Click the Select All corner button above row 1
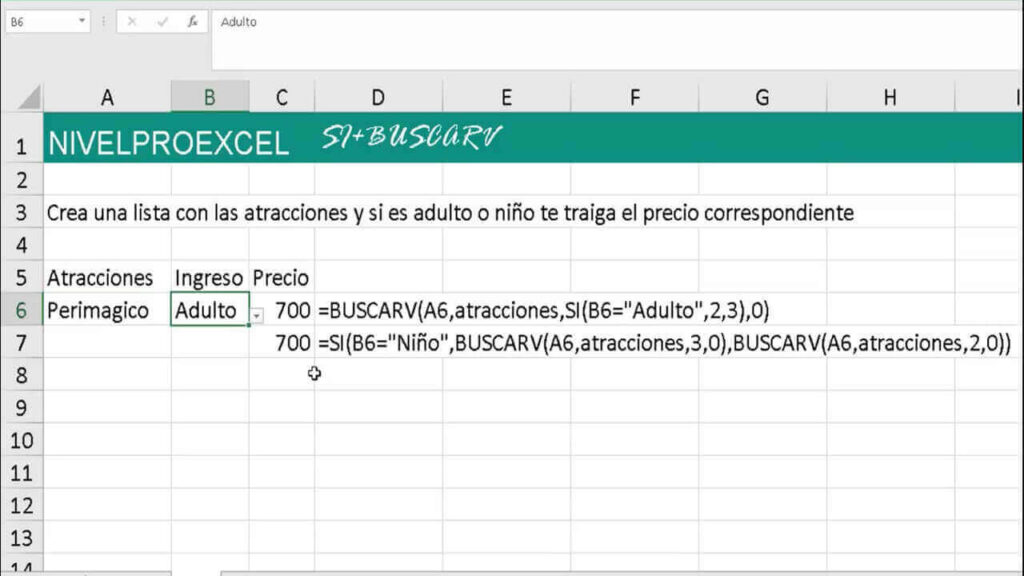The image size is (1024, 576). 25,97
